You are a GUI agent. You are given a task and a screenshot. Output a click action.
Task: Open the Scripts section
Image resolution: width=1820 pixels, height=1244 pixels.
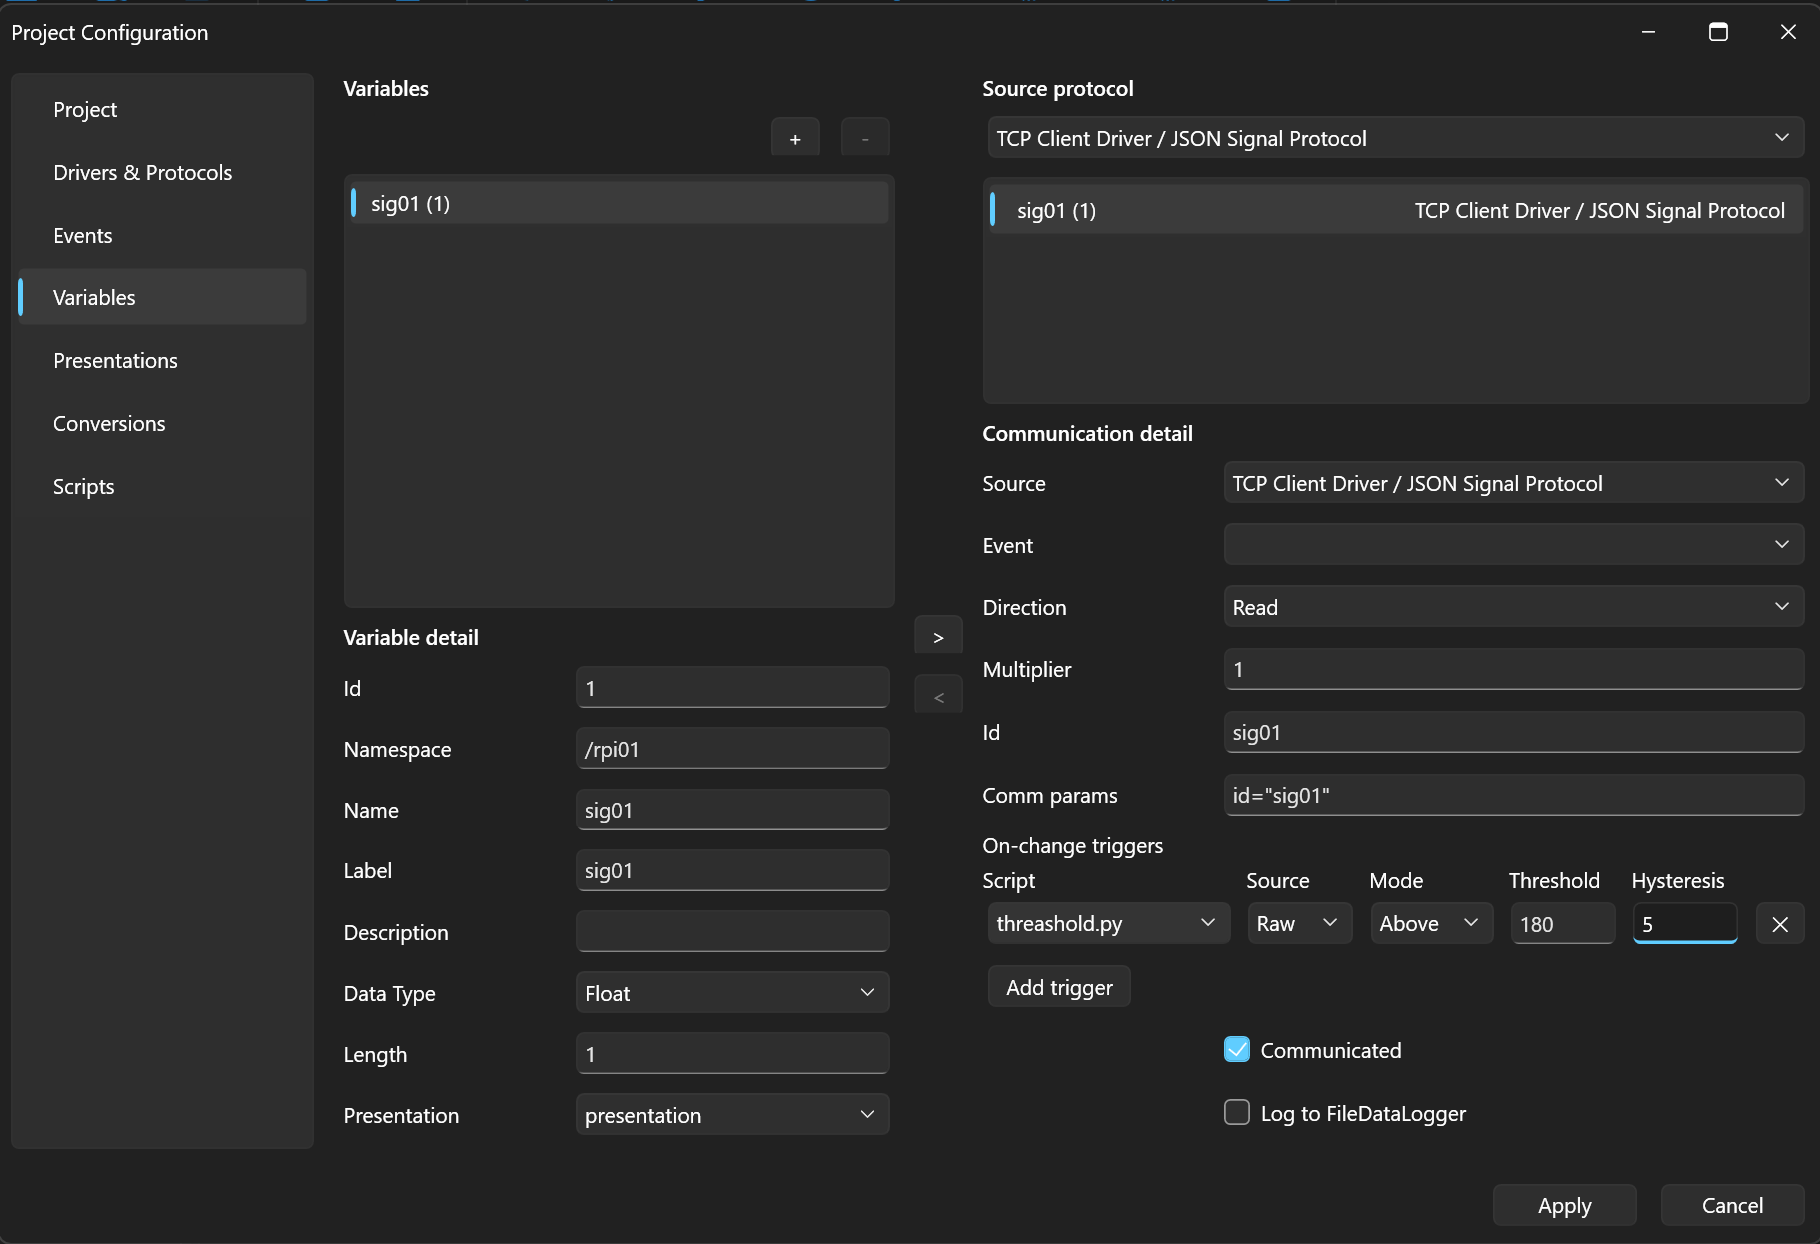coord(162,487)
